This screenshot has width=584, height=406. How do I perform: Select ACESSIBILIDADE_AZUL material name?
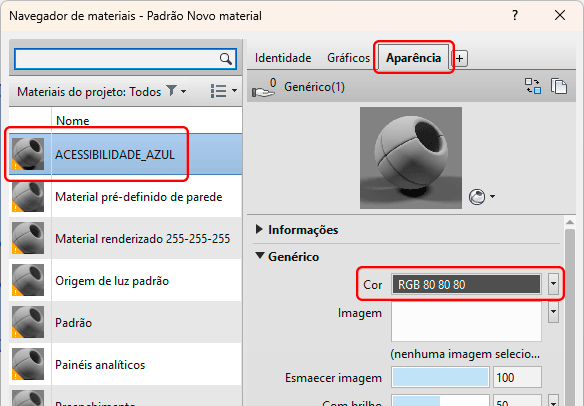pyautogui.click(x=115, y=155)
